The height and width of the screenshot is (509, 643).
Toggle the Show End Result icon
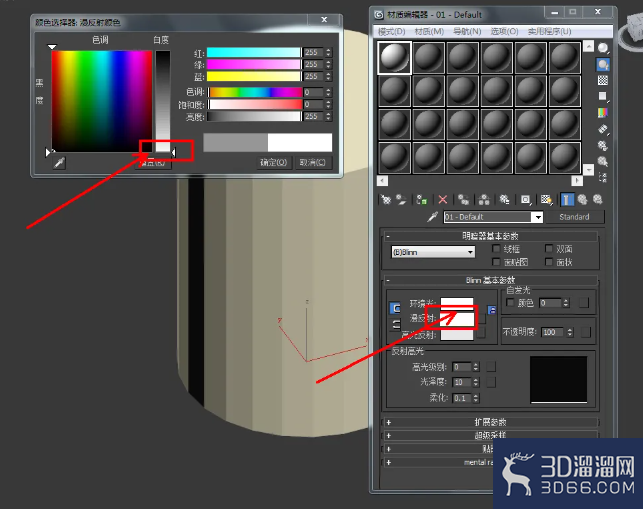point(567,200)
